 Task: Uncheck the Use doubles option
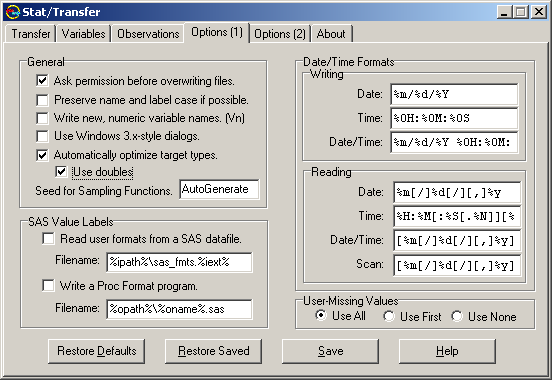tap(61, 172)
